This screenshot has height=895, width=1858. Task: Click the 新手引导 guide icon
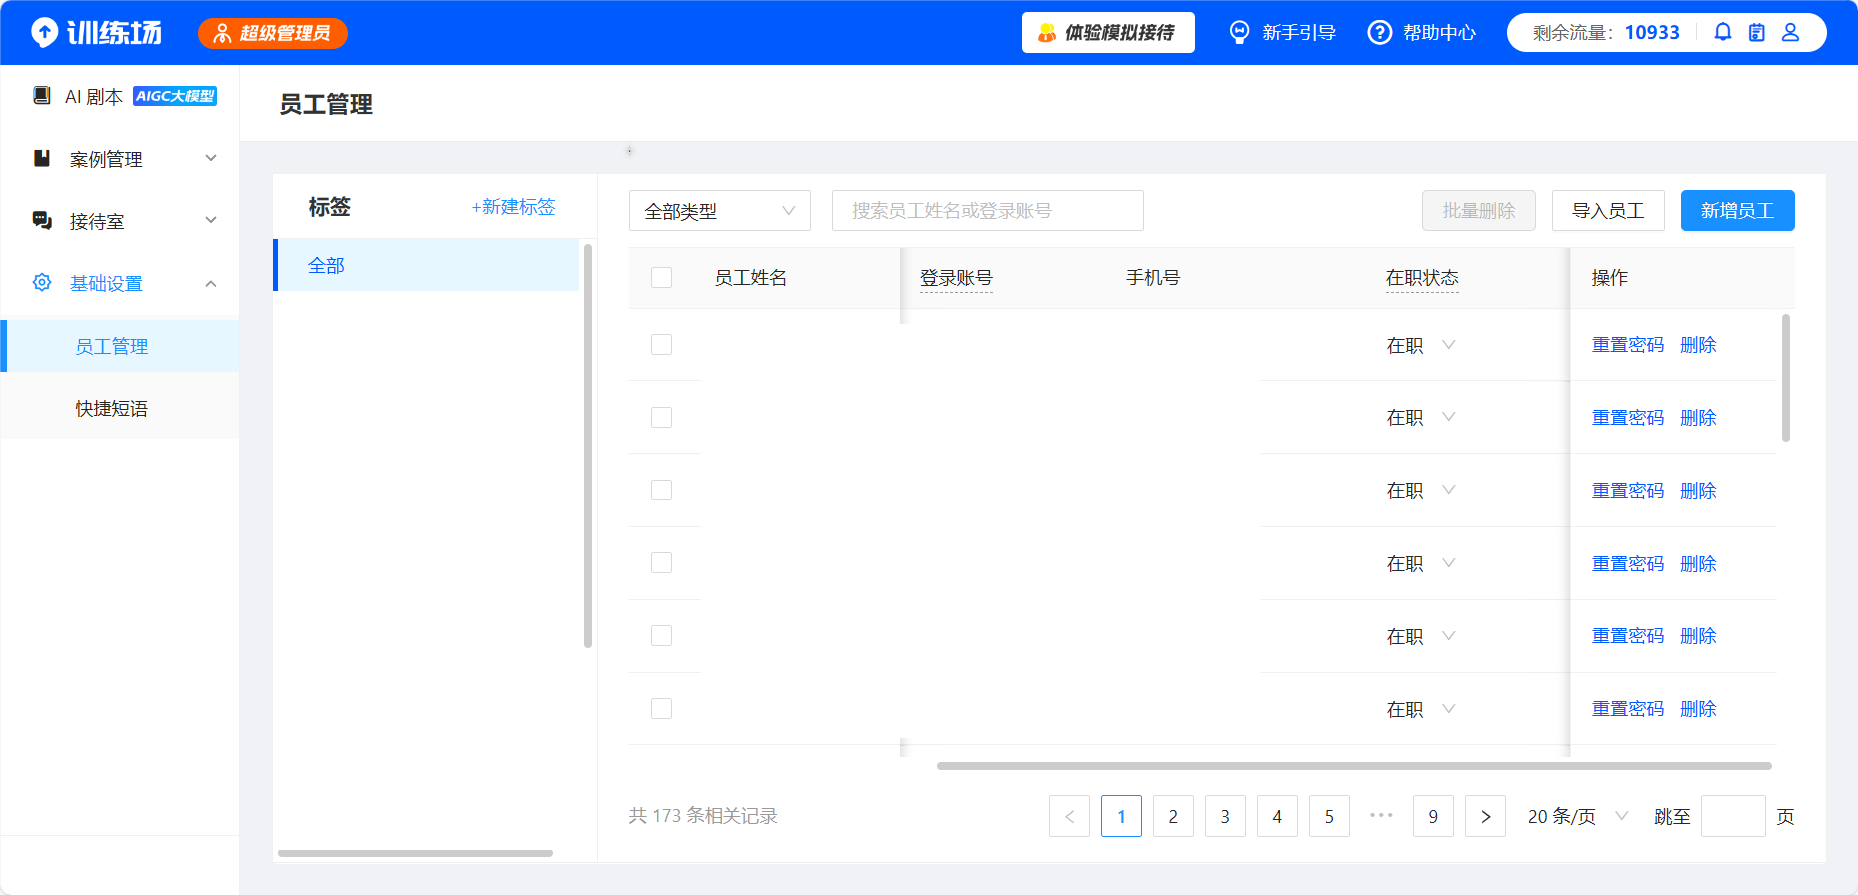pos(1240,33)
